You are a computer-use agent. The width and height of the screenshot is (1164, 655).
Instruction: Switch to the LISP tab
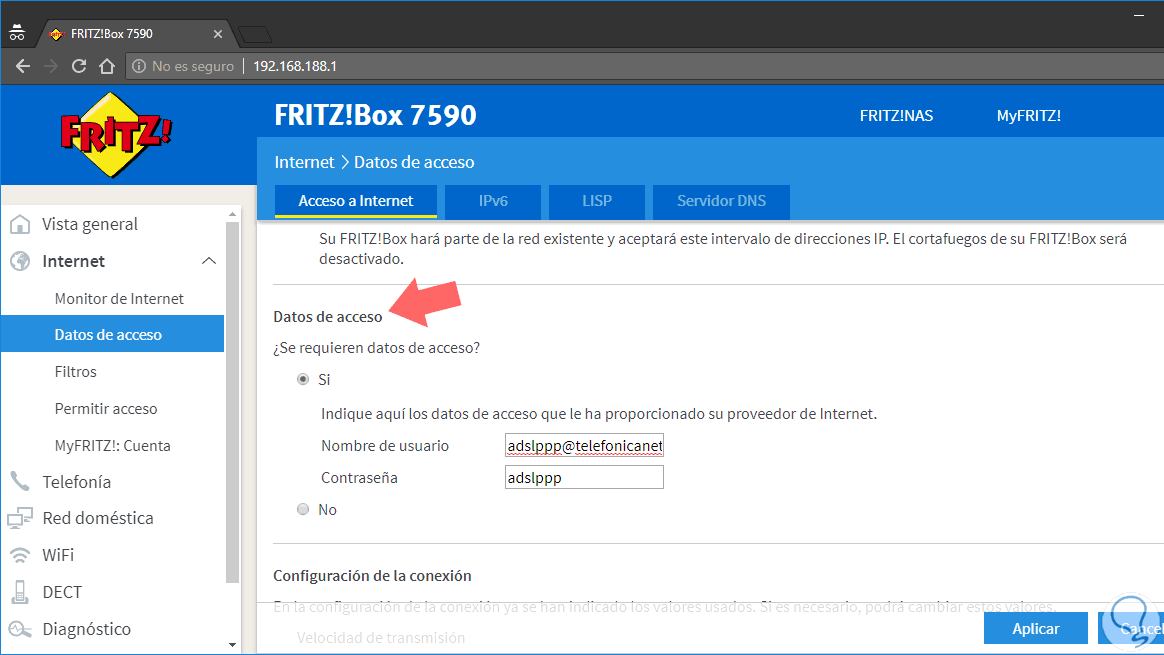pyautogui.click(x=597, y=201)
